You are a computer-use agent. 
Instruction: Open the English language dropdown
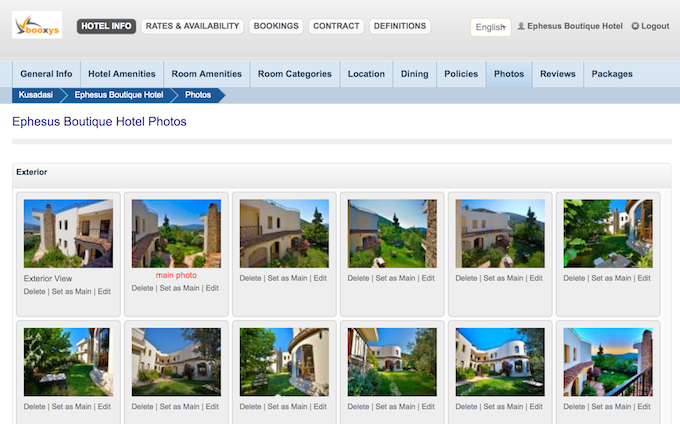[x=490, y=27]
